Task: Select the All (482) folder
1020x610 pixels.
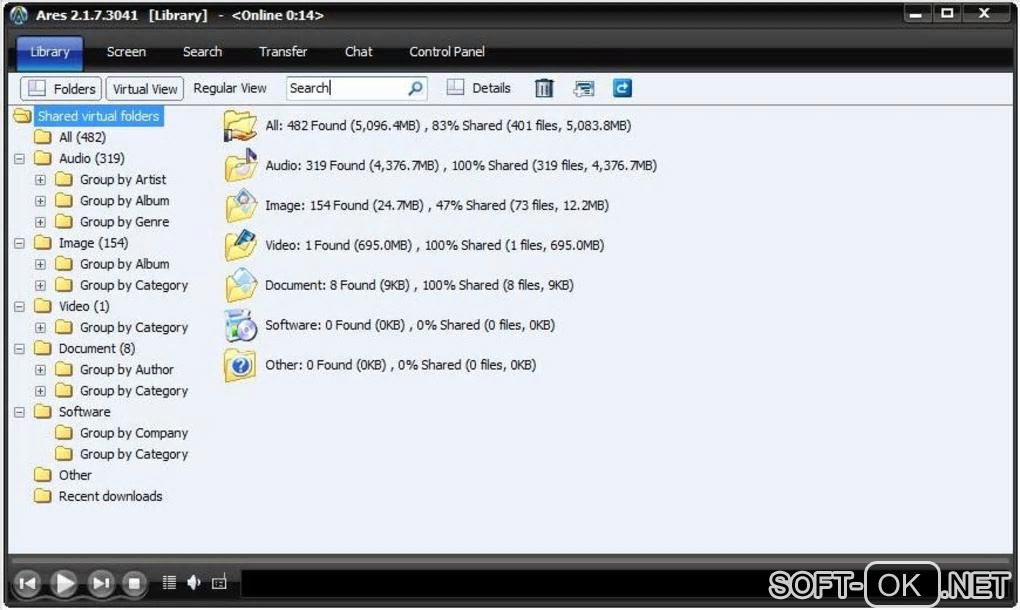Action: pos(82,137)
